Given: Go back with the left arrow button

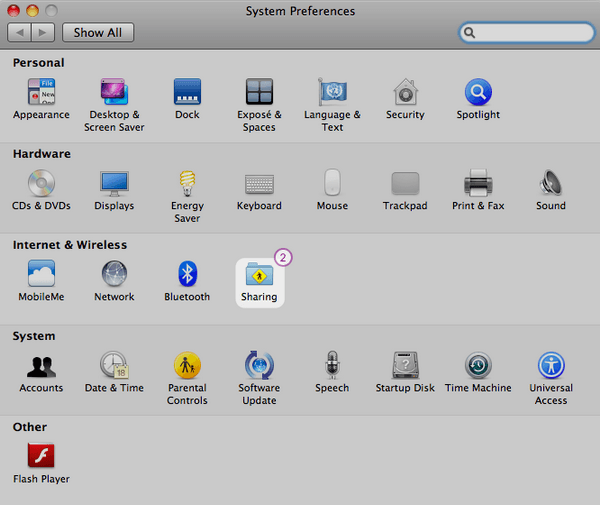Looking at the screenshot, I should (19, 33).
